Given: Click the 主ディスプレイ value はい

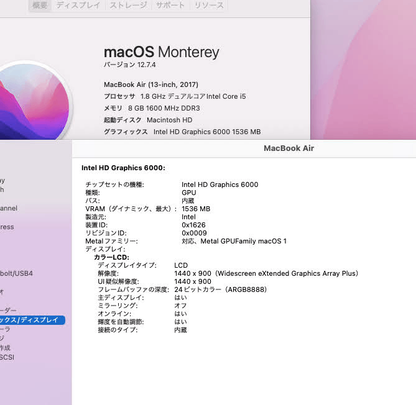Looking at the screenshot, I should click(180, 297).
